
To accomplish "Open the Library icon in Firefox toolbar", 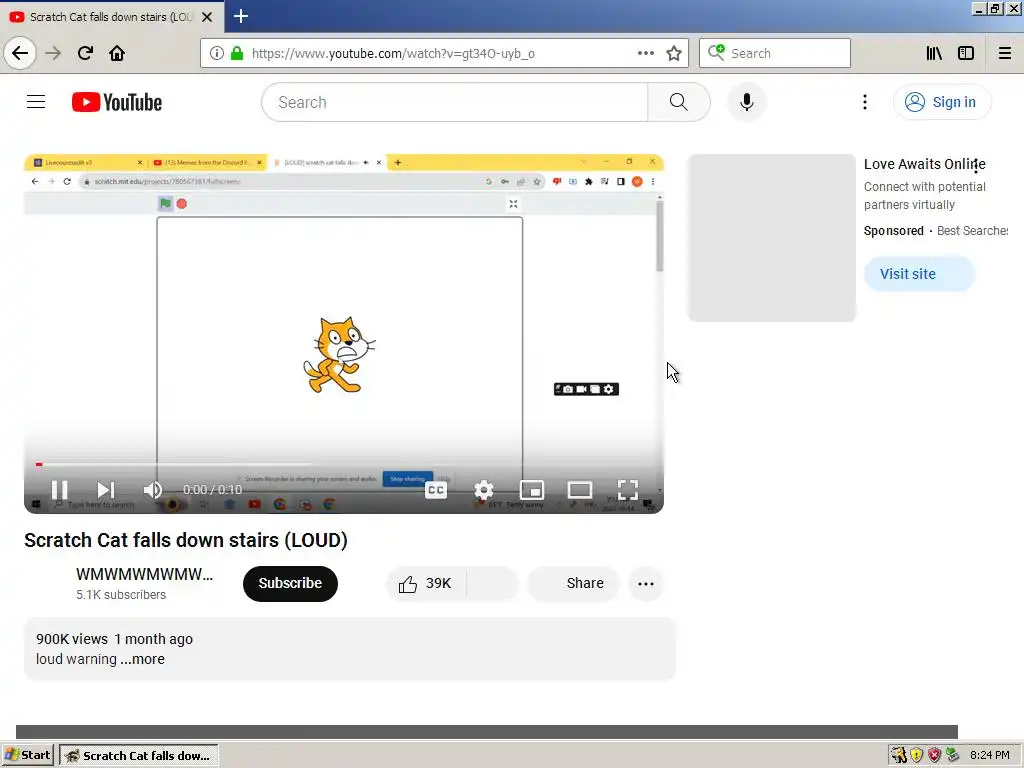I will pos(934,53).
